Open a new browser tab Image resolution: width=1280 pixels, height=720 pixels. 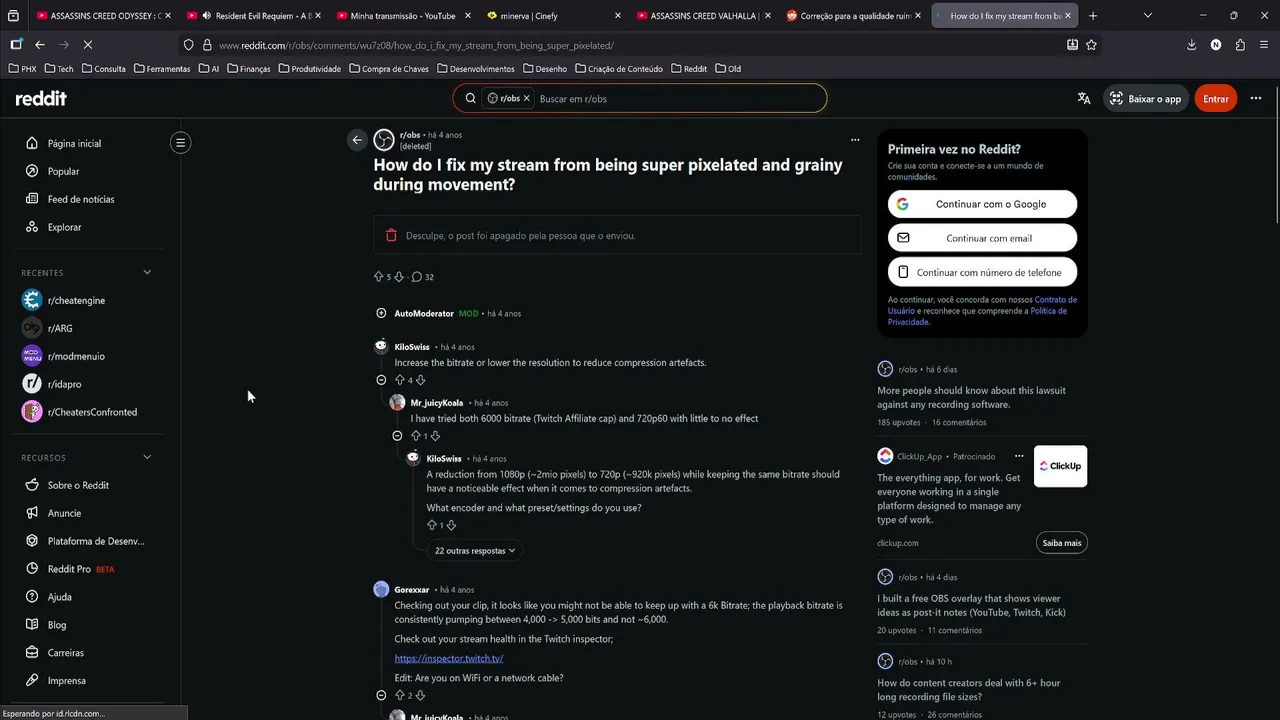point(1092,16)
